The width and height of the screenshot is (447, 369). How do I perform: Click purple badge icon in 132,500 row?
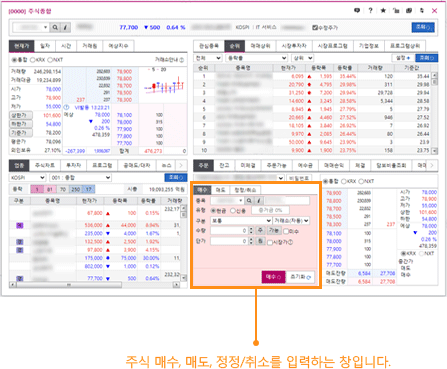(20, 242)
